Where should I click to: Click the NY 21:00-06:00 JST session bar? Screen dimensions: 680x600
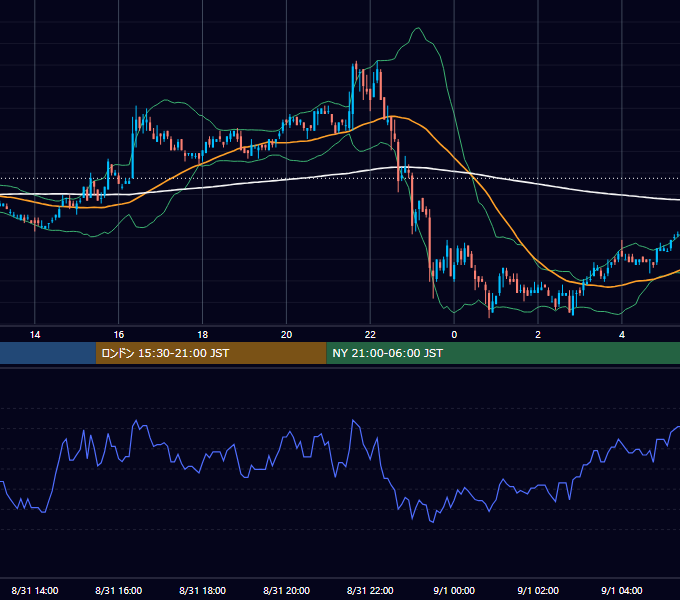pyautogui.click(x=503, y=353)
